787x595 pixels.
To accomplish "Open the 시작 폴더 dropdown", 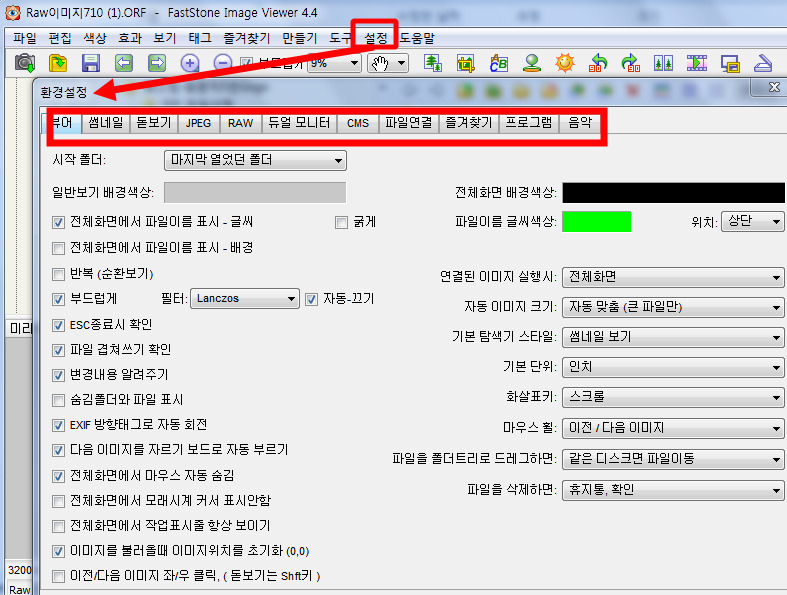I will (255, 160).
